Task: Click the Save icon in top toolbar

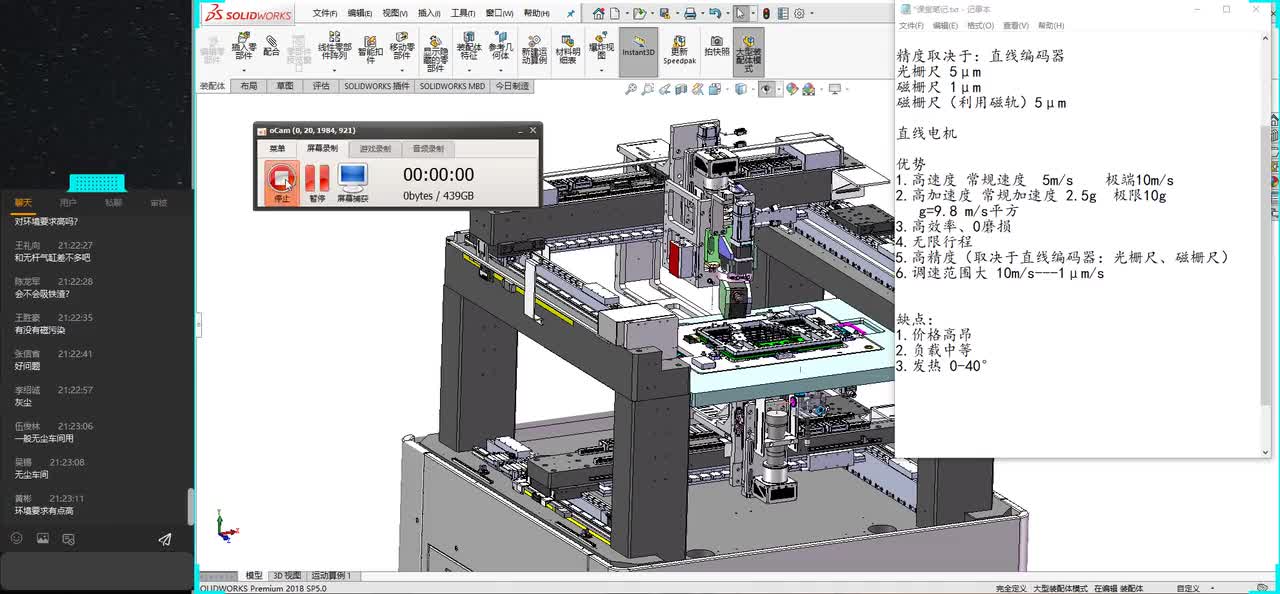Action: pos(664,14)
